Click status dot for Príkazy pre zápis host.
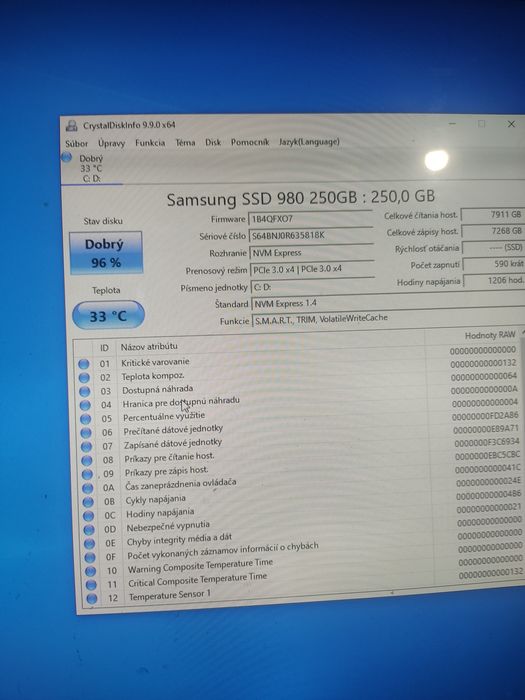This screenshot has height=700, width=525. coord(88,475)
